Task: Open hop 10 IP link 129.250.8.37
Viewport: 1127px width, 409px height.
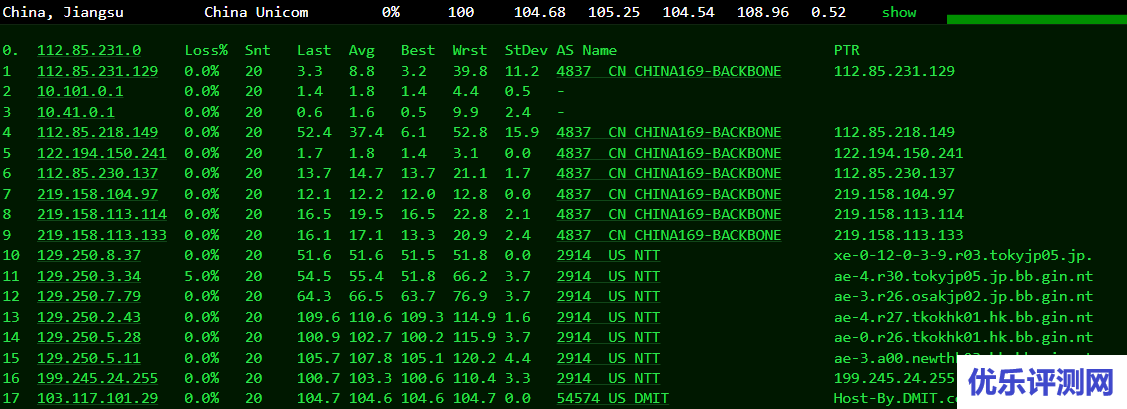Action: click(x=89, y=255)
